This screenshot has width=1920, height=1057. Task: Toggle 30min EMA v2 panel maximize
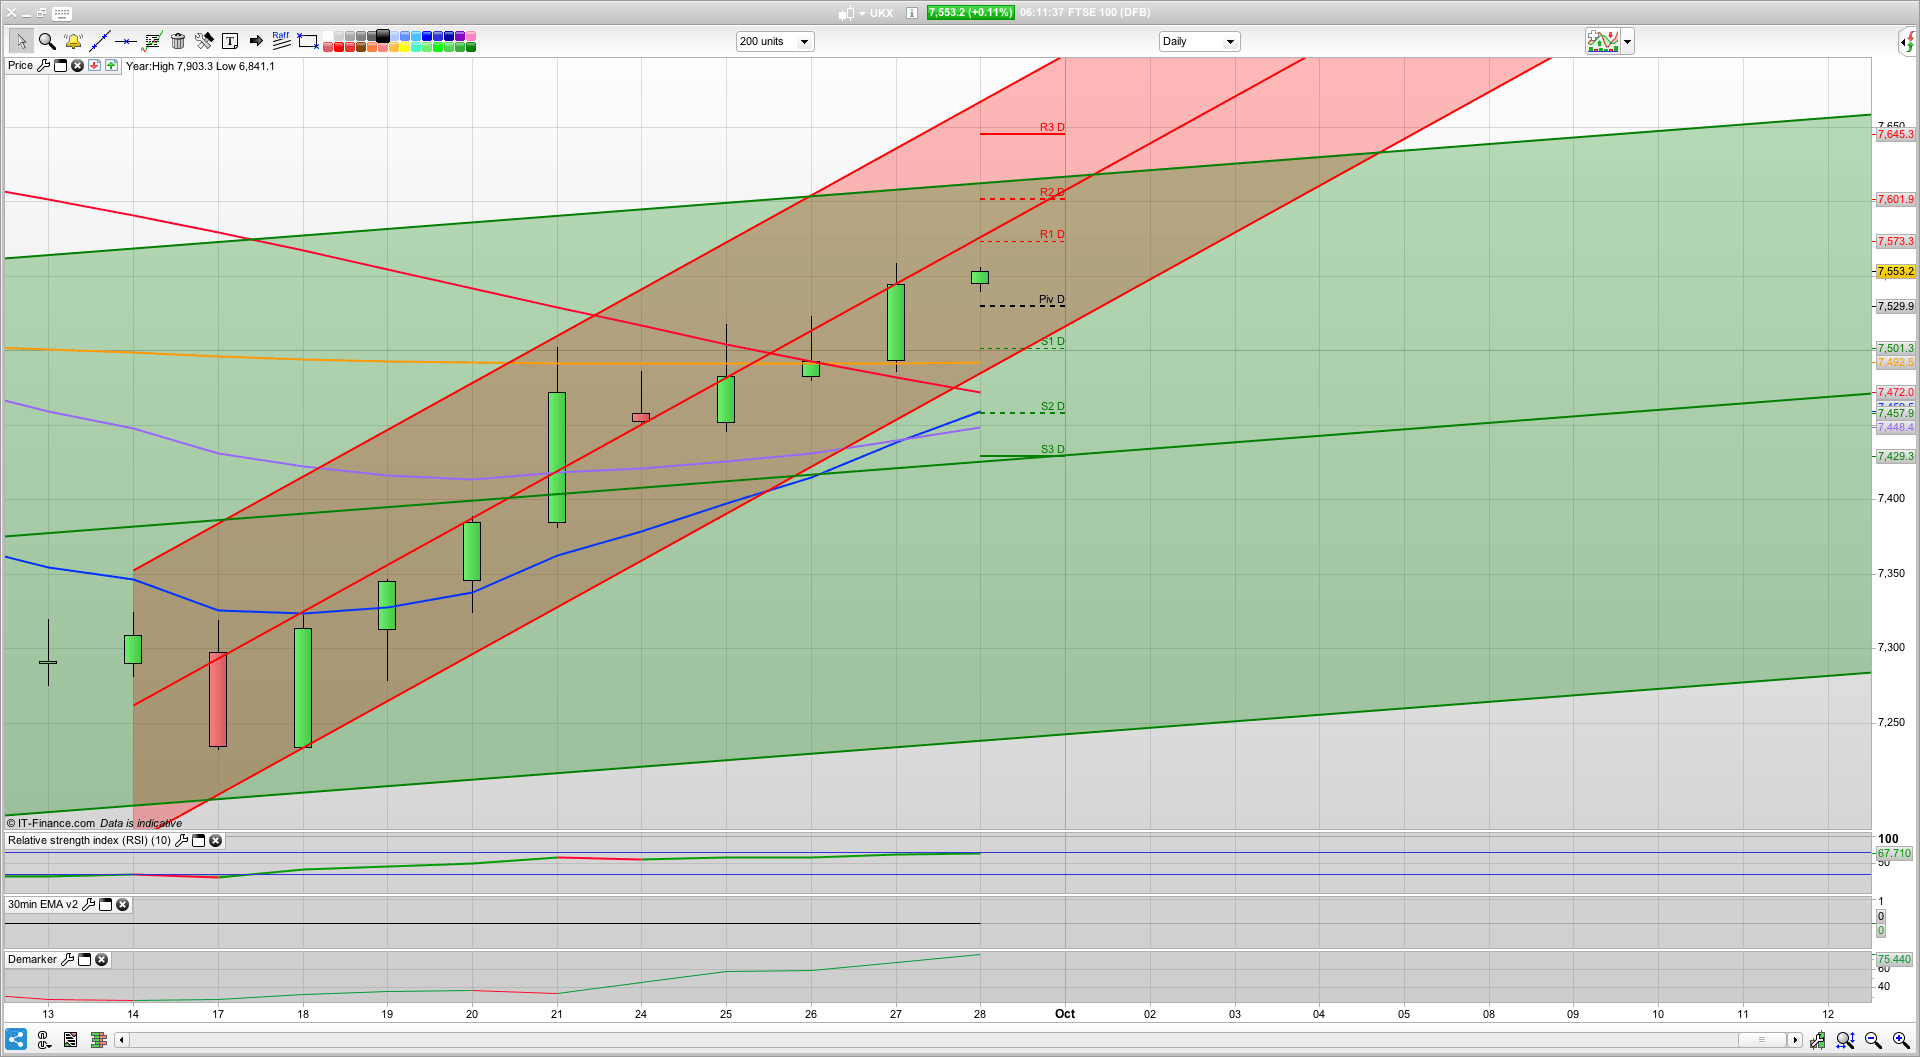105,905
